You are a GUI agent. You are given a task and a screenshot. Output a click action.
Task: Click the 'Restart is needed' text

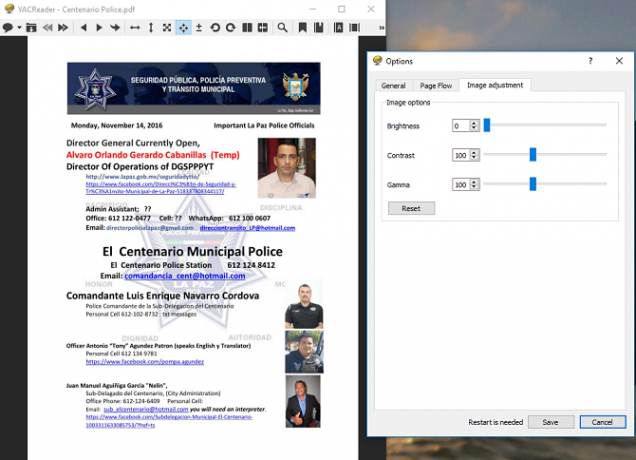pos(496,422)
